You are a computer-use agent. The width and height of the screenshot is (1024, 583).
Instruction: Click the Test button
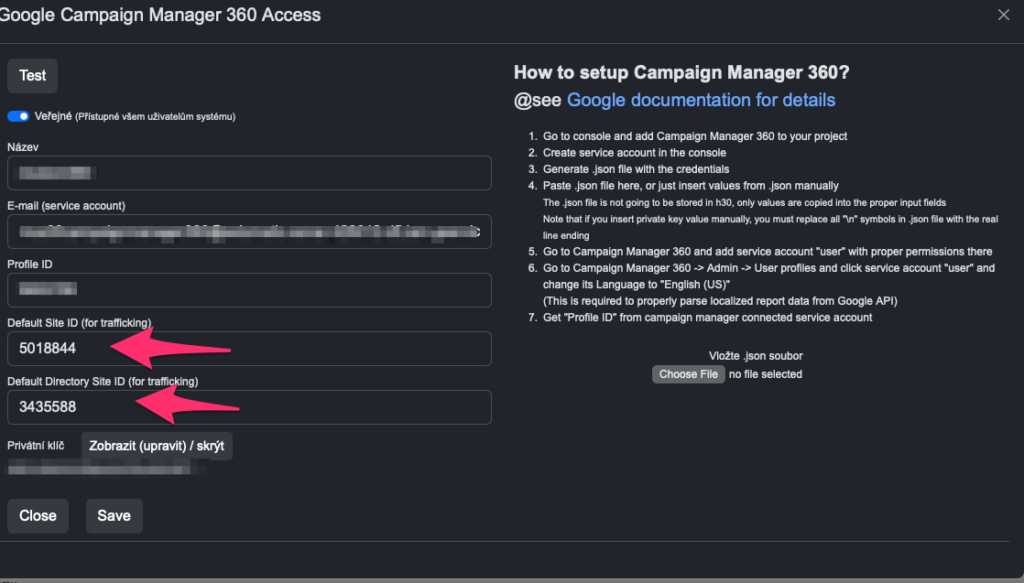33,76
